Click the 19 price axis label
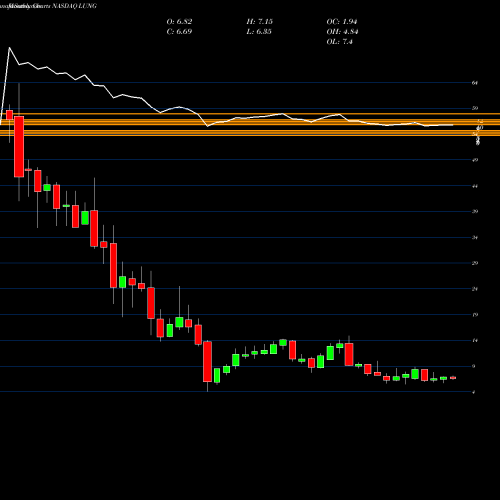 475,315
